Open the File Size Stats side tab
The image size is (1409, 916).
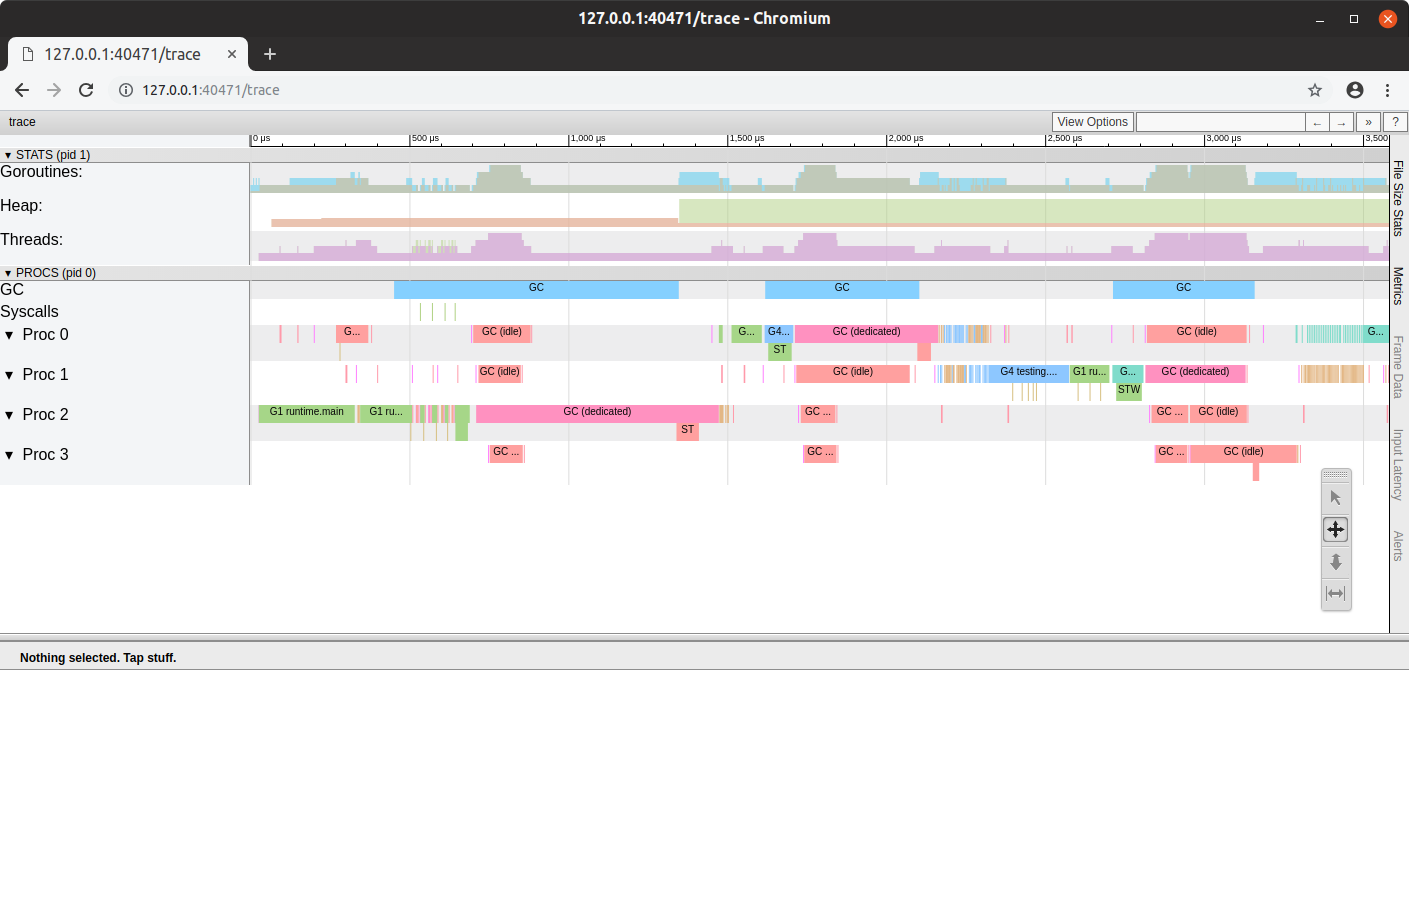pos(1398,198)
